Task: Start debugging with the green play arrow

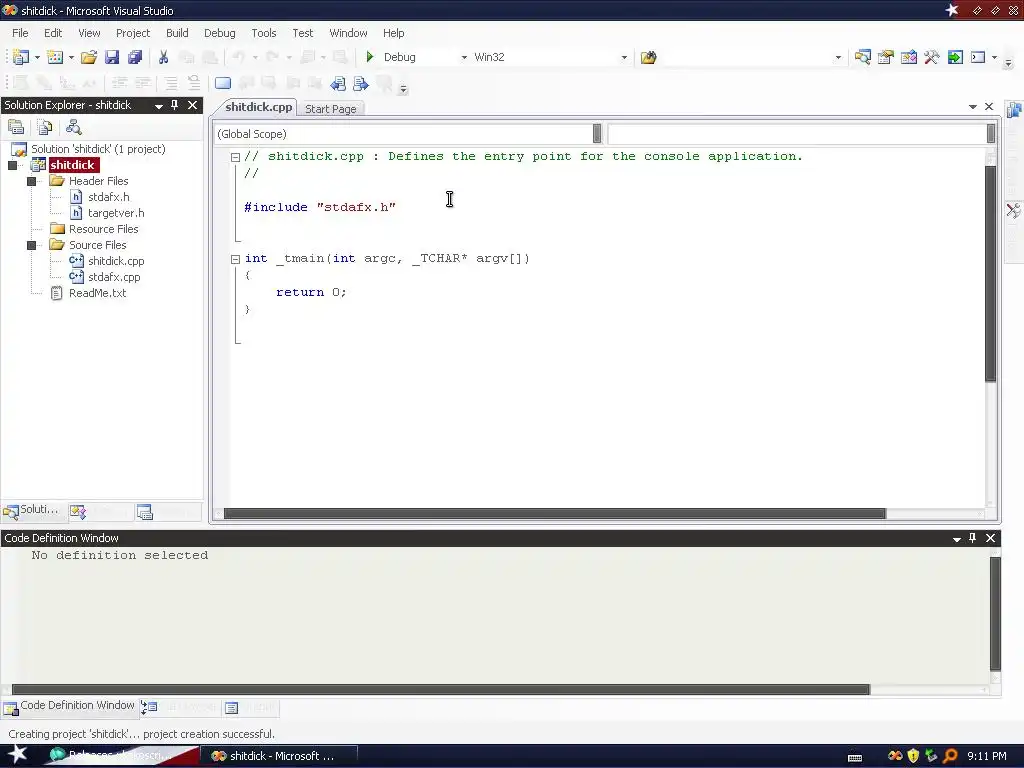Action: (370, 57)
